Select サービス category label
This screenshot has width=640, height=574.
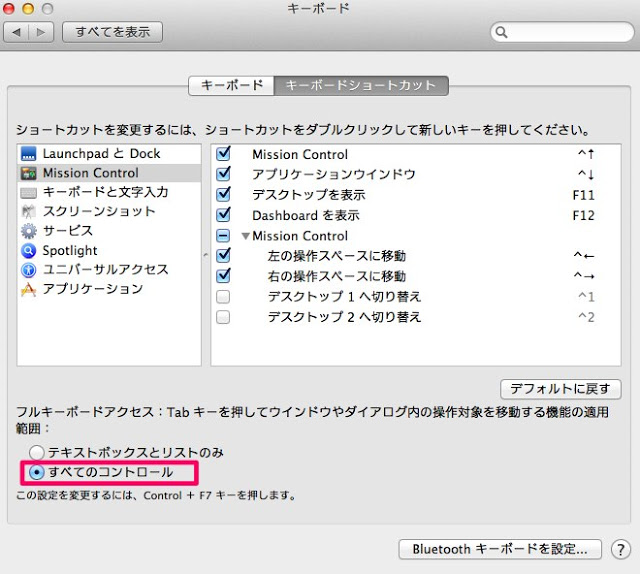click(68, 231)
